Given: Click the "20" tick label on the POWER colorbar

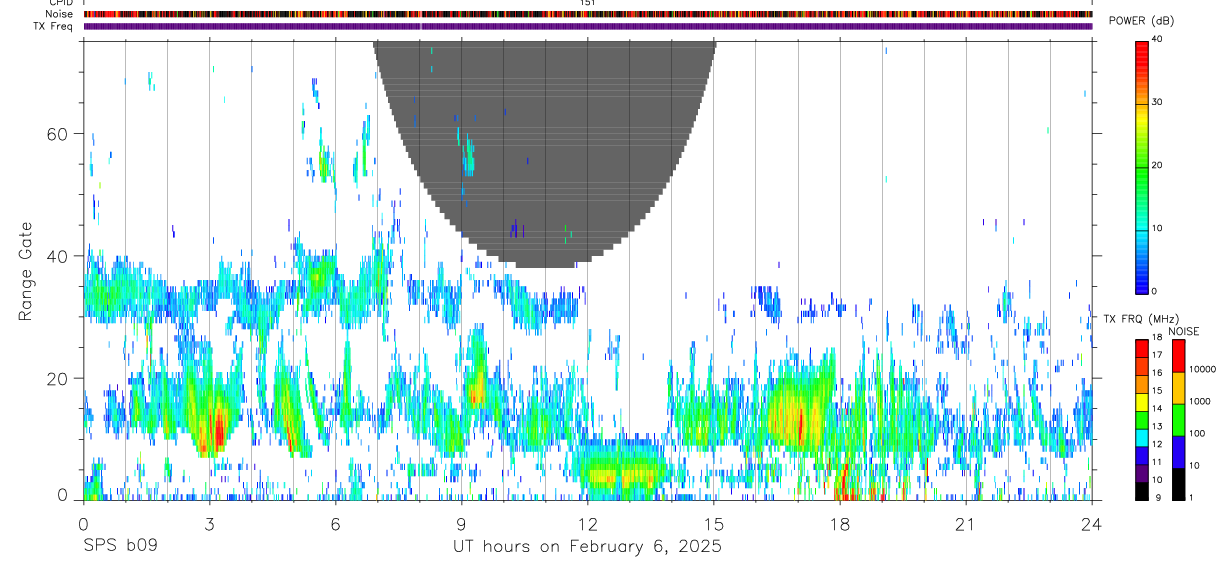Looking at the screenshot, I should pyautogui.click(x=1158, y=165).
